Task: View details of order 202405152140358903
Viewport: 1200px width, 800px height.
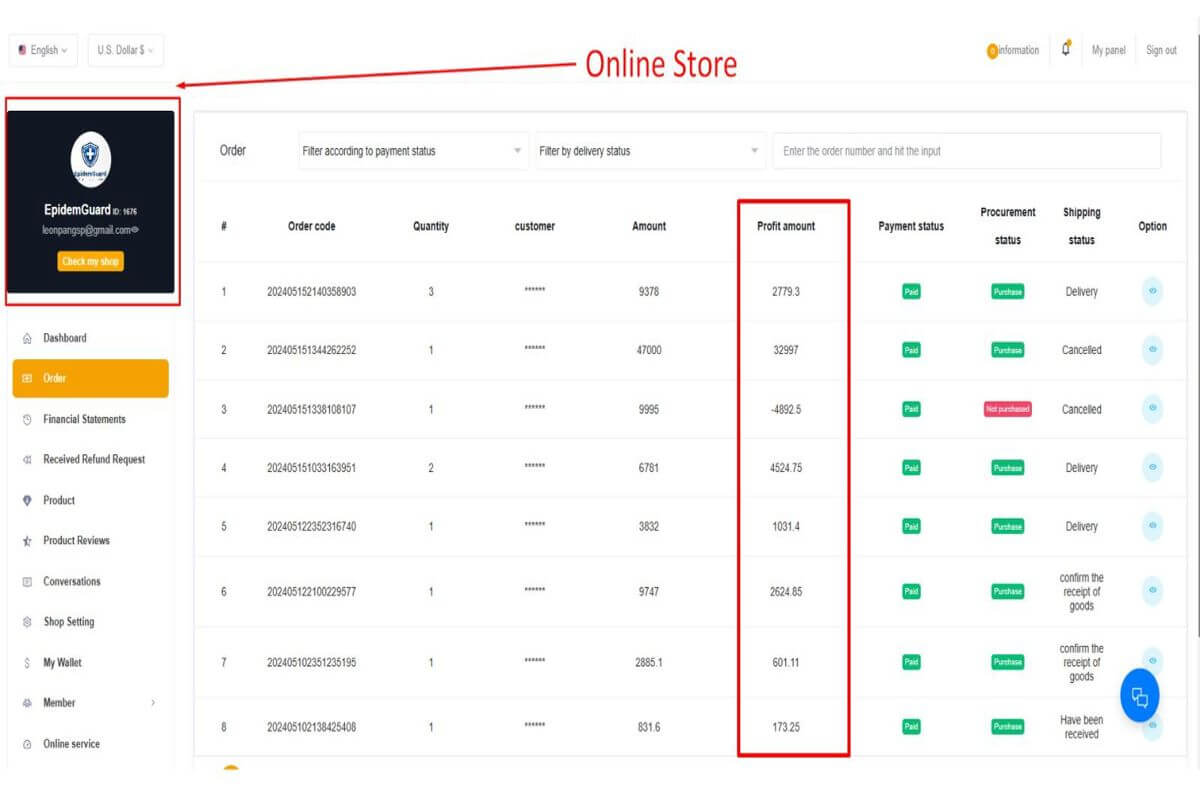Action: pyautogui.click(x=1152, y=291)
